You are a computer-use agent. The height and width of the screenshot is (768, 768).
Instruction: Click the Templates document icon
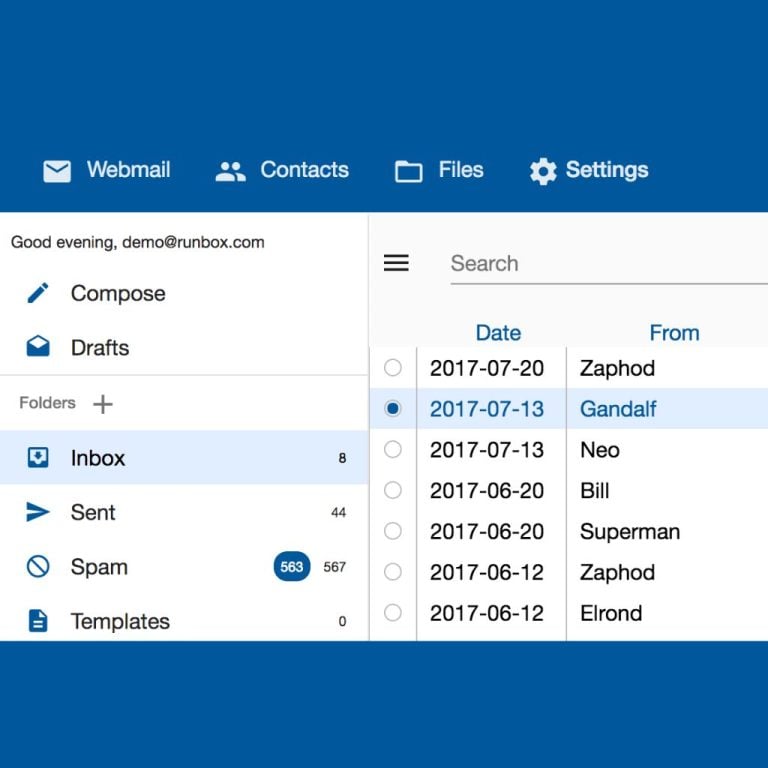pyautogui.click(x=38, y=621)
